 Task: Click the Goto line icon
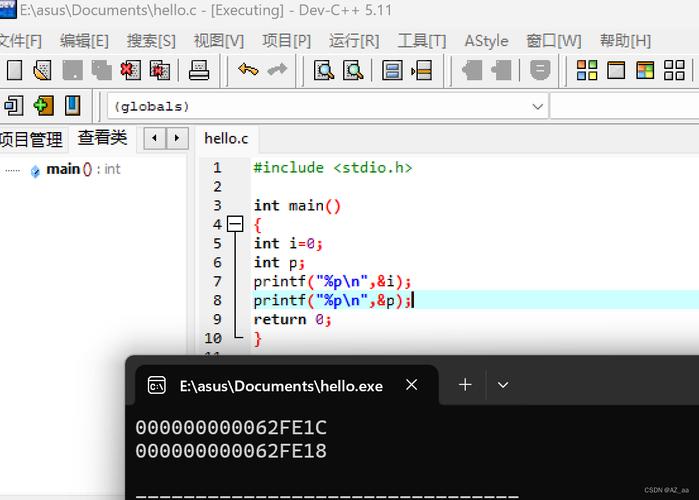[422, 70]
